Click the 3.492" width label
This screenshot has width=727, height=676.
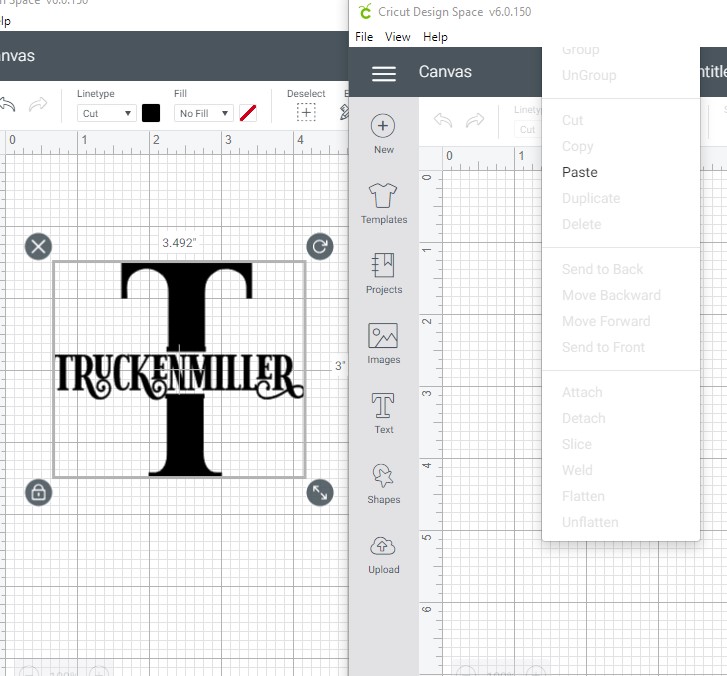pos(179,242)
